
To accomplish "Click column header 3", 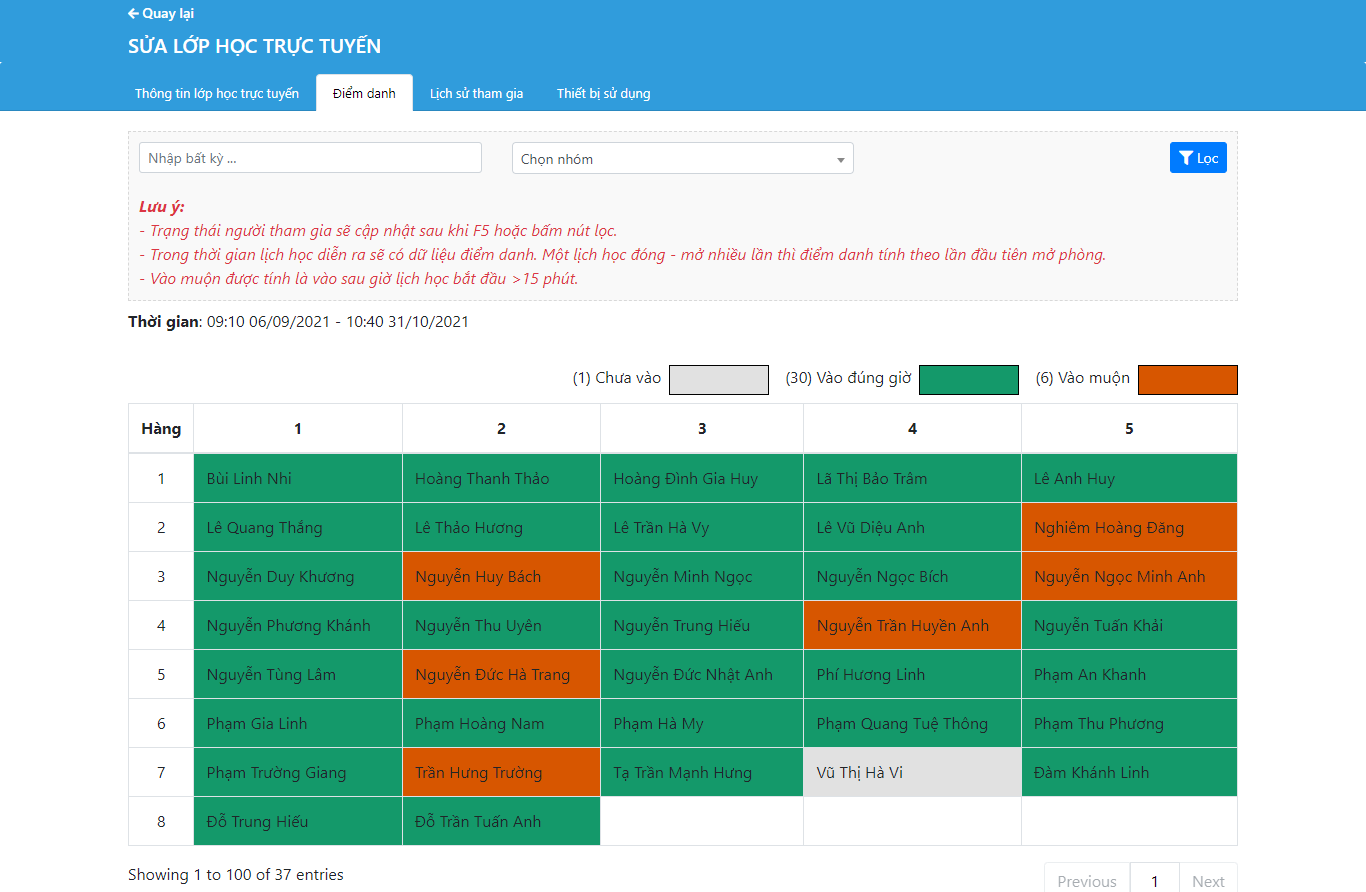I will tap(702, 429).
